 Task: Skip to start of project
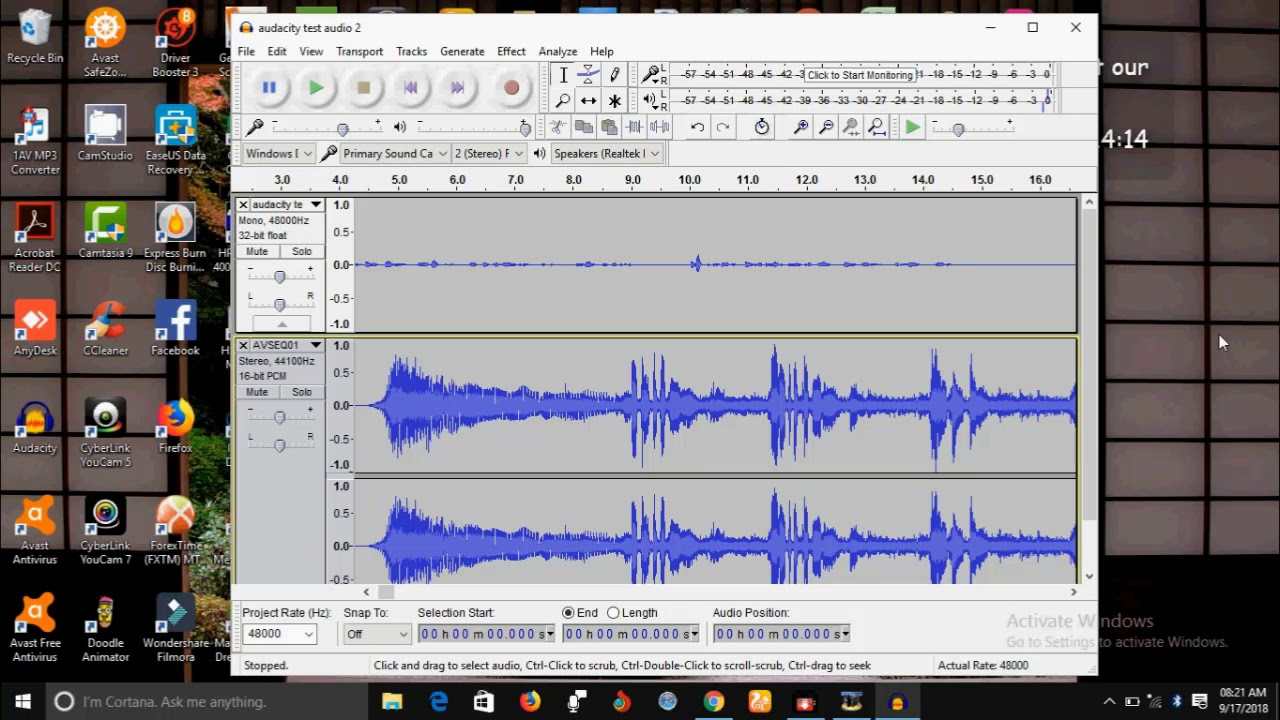410,88
